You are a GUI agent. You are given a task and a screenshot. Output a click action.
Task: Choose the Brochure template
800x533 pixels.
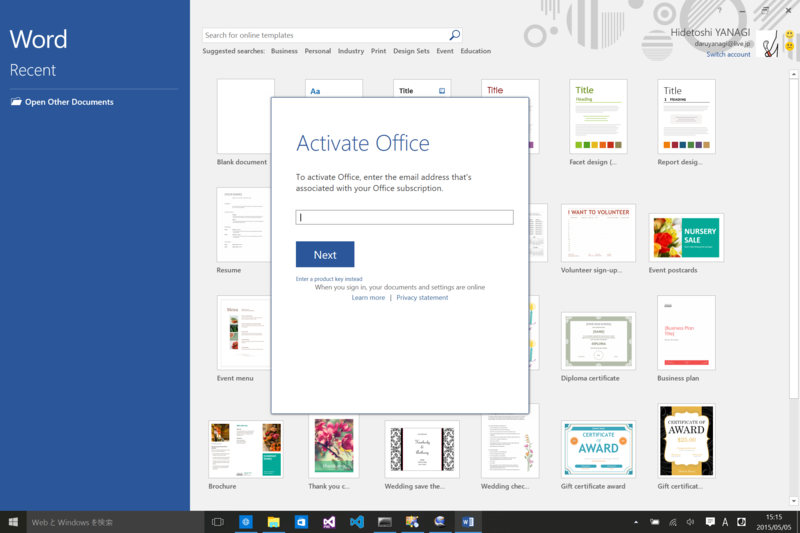(245, 449)
